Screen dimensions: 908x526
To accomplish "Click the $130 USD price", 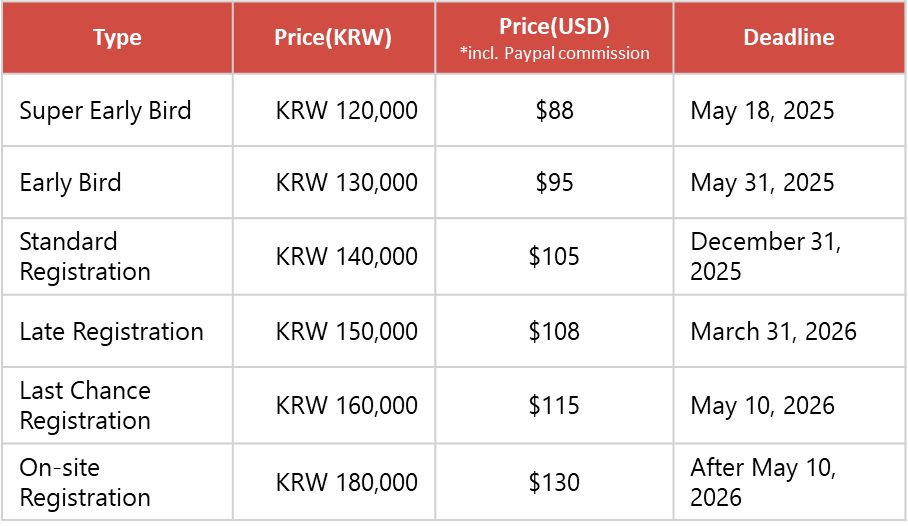I will (555, 482).
